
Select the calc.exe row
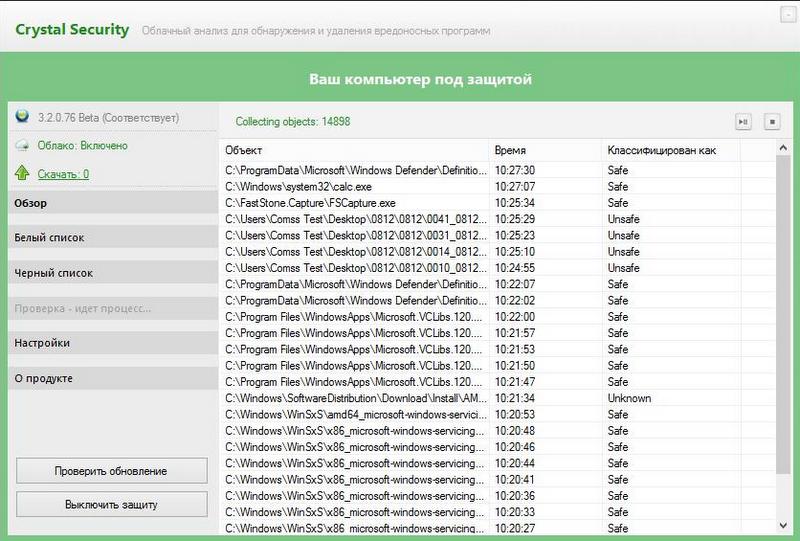coord(497,186)
